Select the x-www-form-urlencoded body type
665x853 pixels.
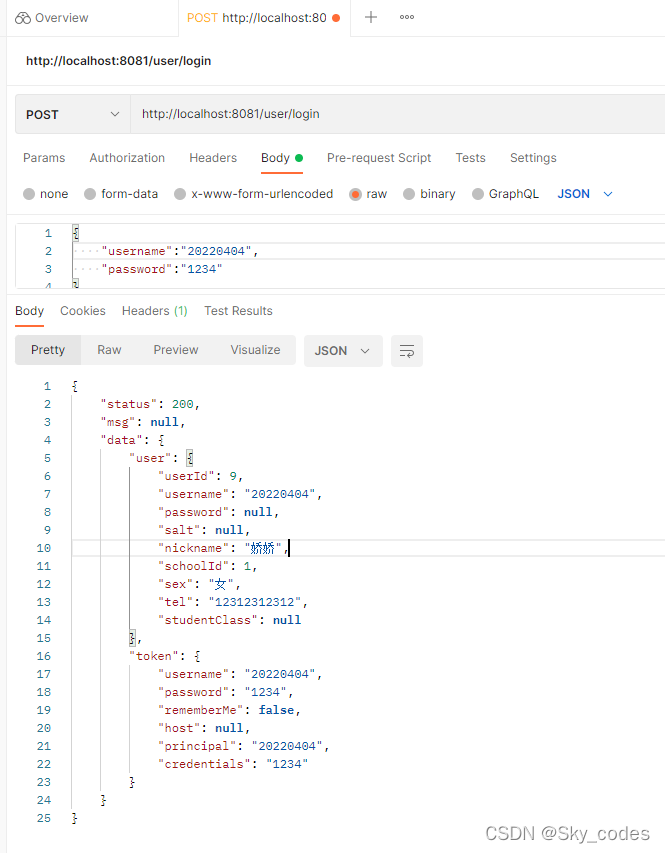click(x=254, y=194)
